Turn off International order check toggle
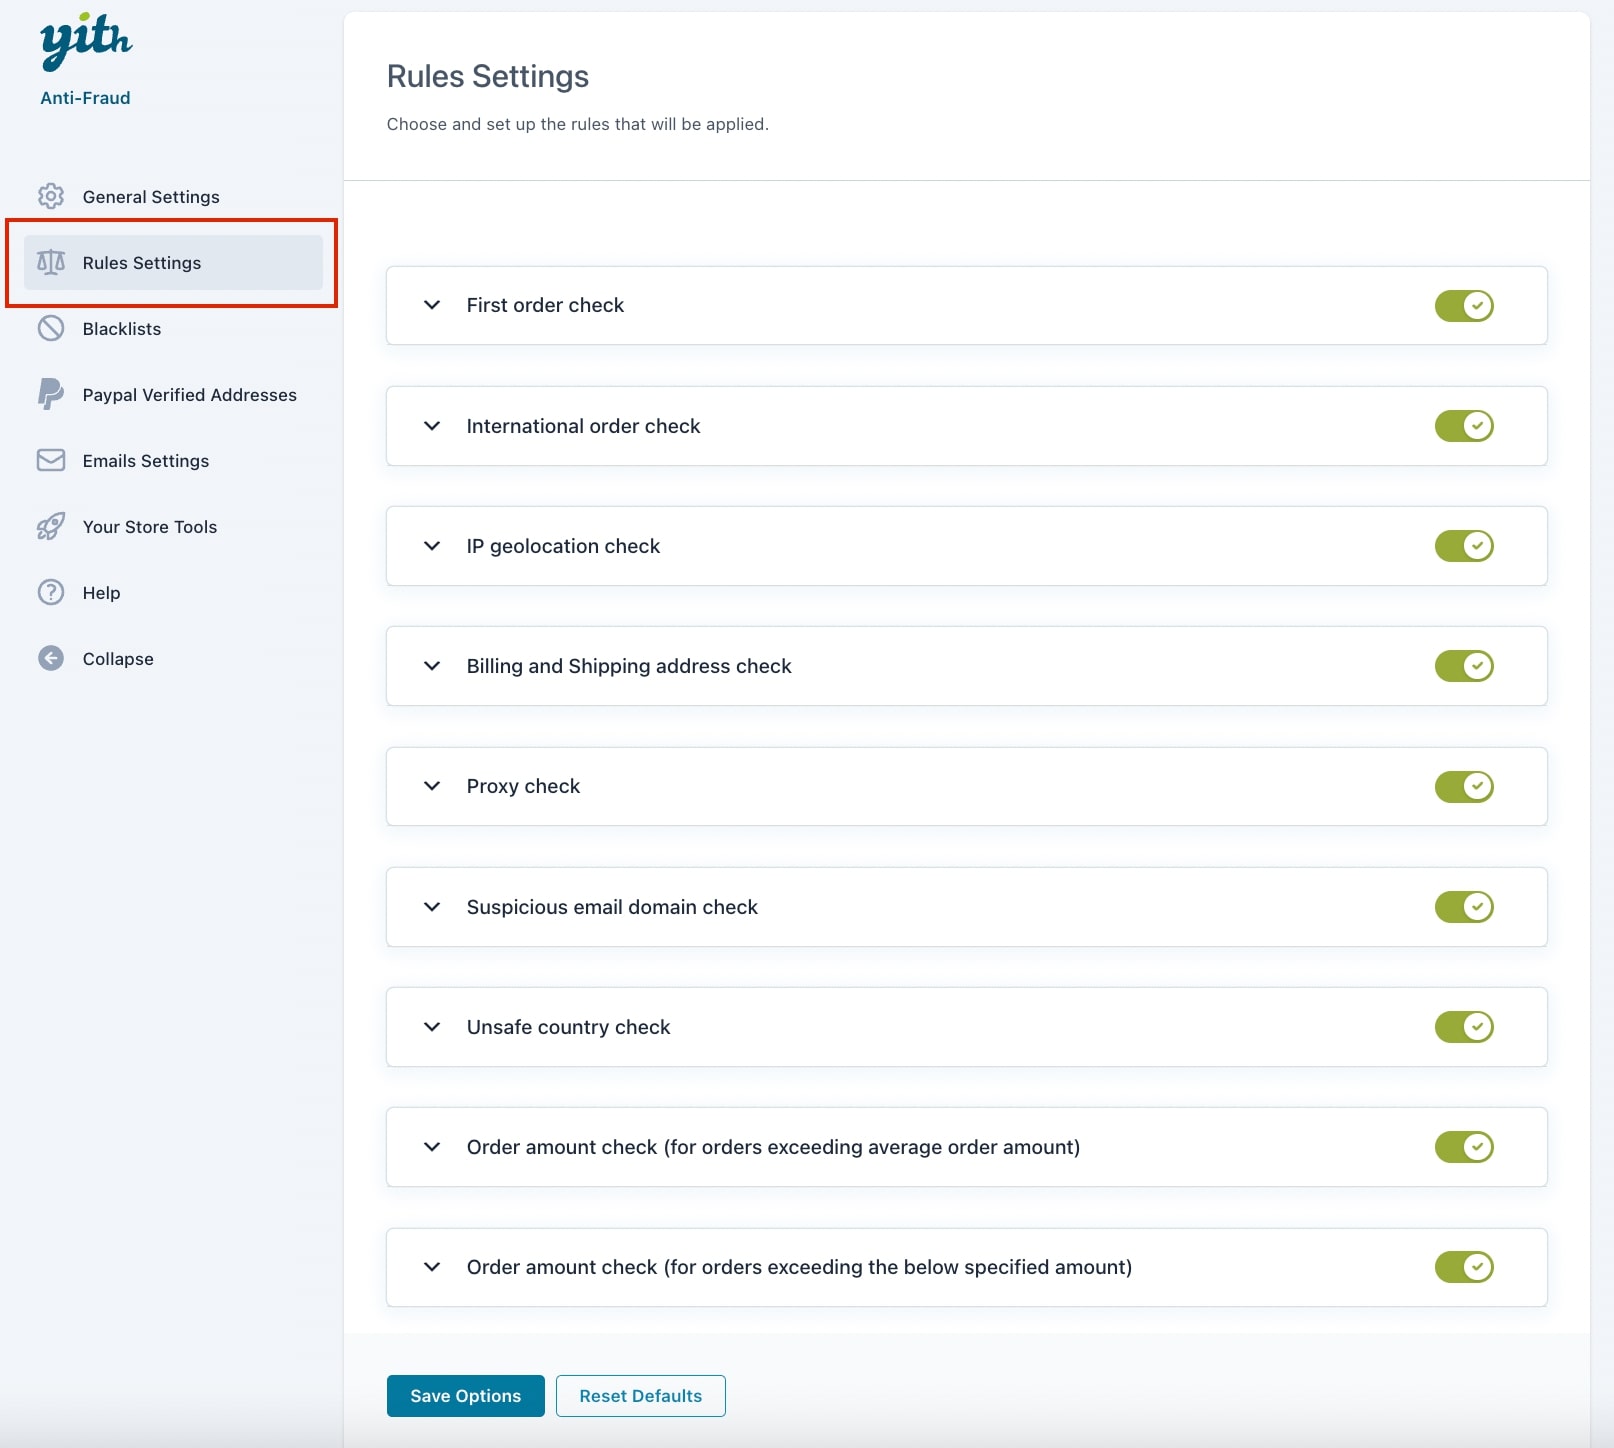 (x=1464, y=425)
